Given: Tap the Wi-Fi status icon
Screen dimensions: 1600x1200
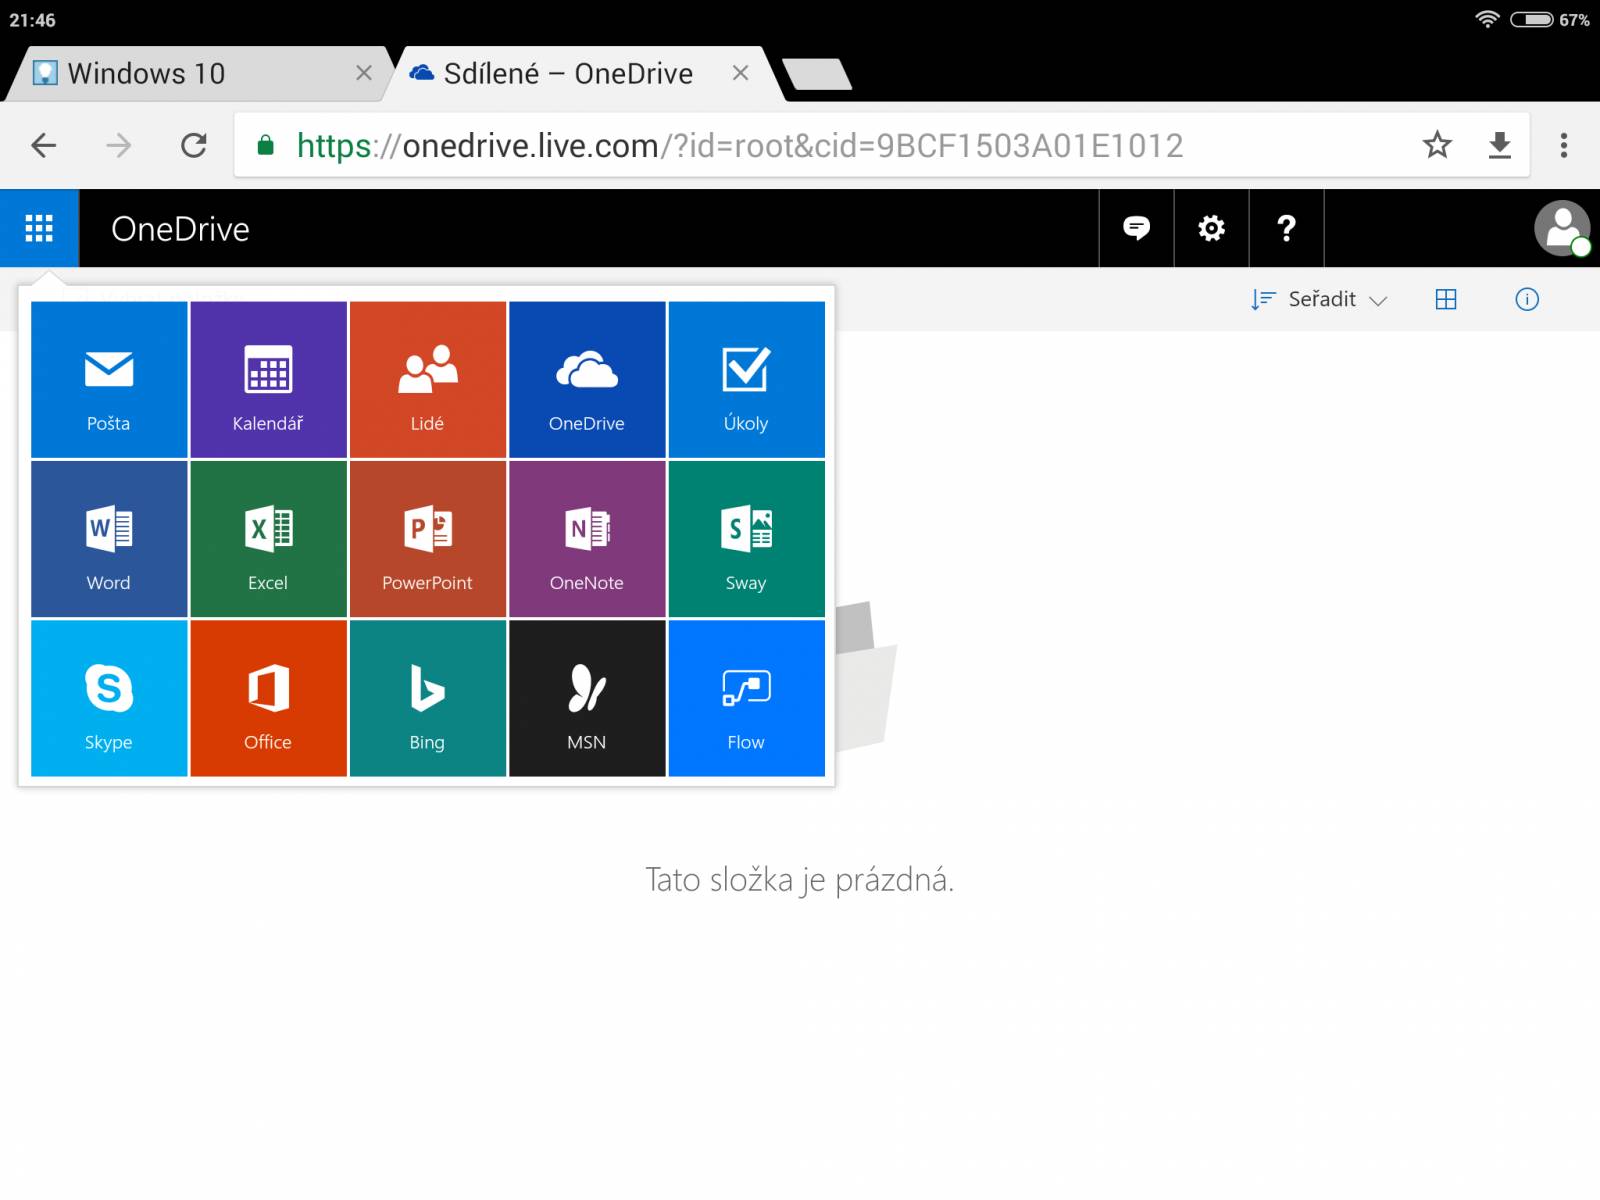Looking at the screenshot, I should (1487, 19).
